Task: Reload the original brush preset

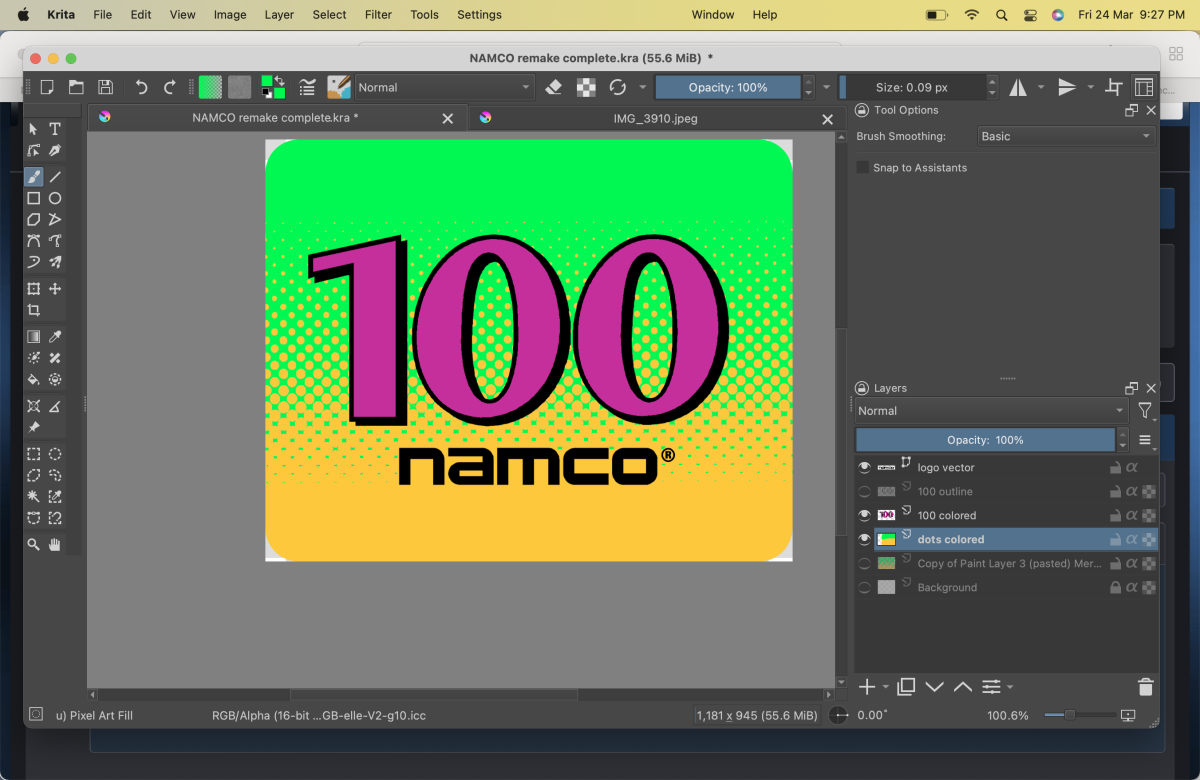Action: (618, 87)
